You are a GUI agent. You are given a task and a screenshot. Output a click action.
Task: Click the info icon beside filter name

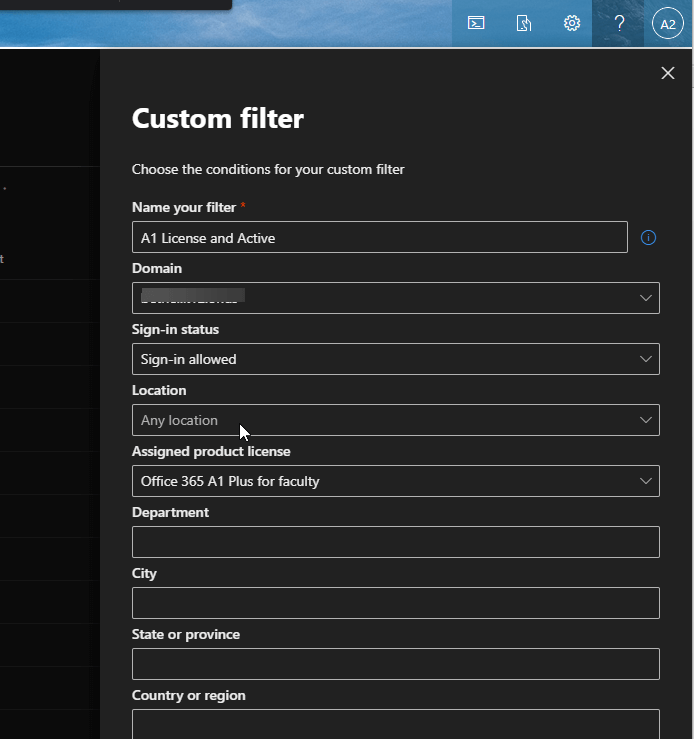click(x=648, y=238)
